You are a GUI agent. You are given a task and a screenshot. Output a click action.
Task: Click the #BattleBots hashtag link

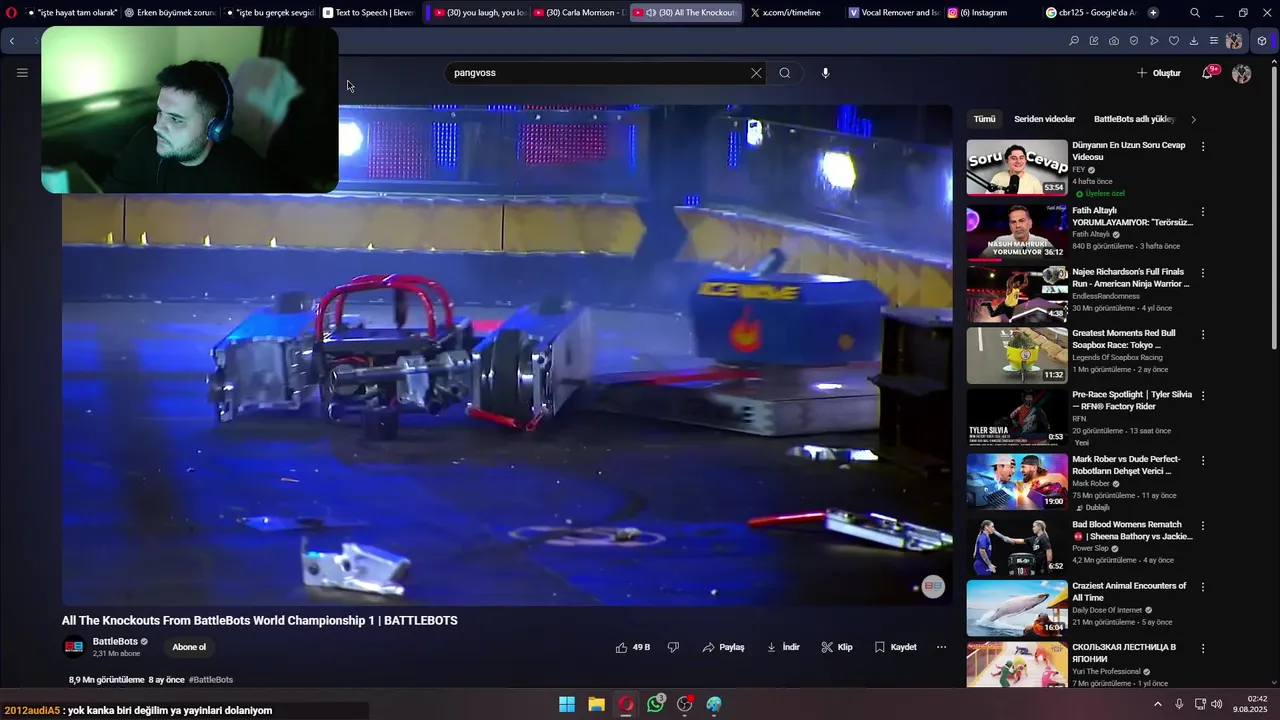(x=211, y=680)
